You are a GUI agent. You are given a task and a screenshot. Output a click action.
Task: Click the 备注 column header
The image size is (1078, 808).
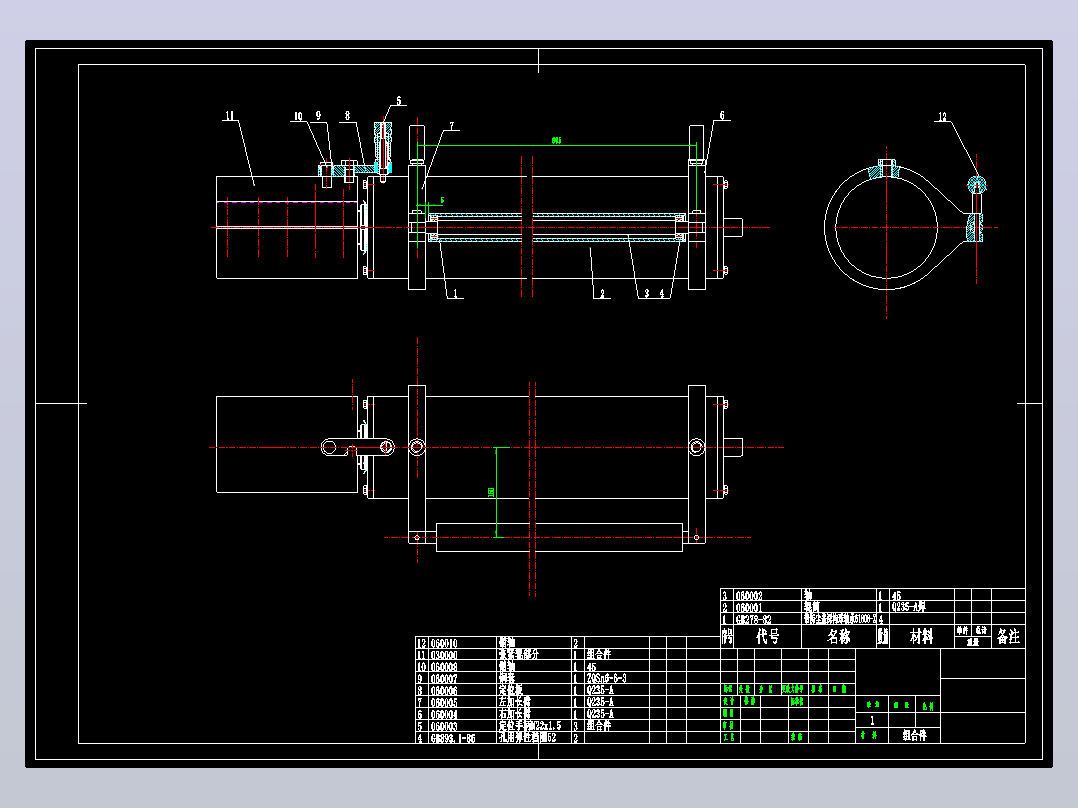1009,637
